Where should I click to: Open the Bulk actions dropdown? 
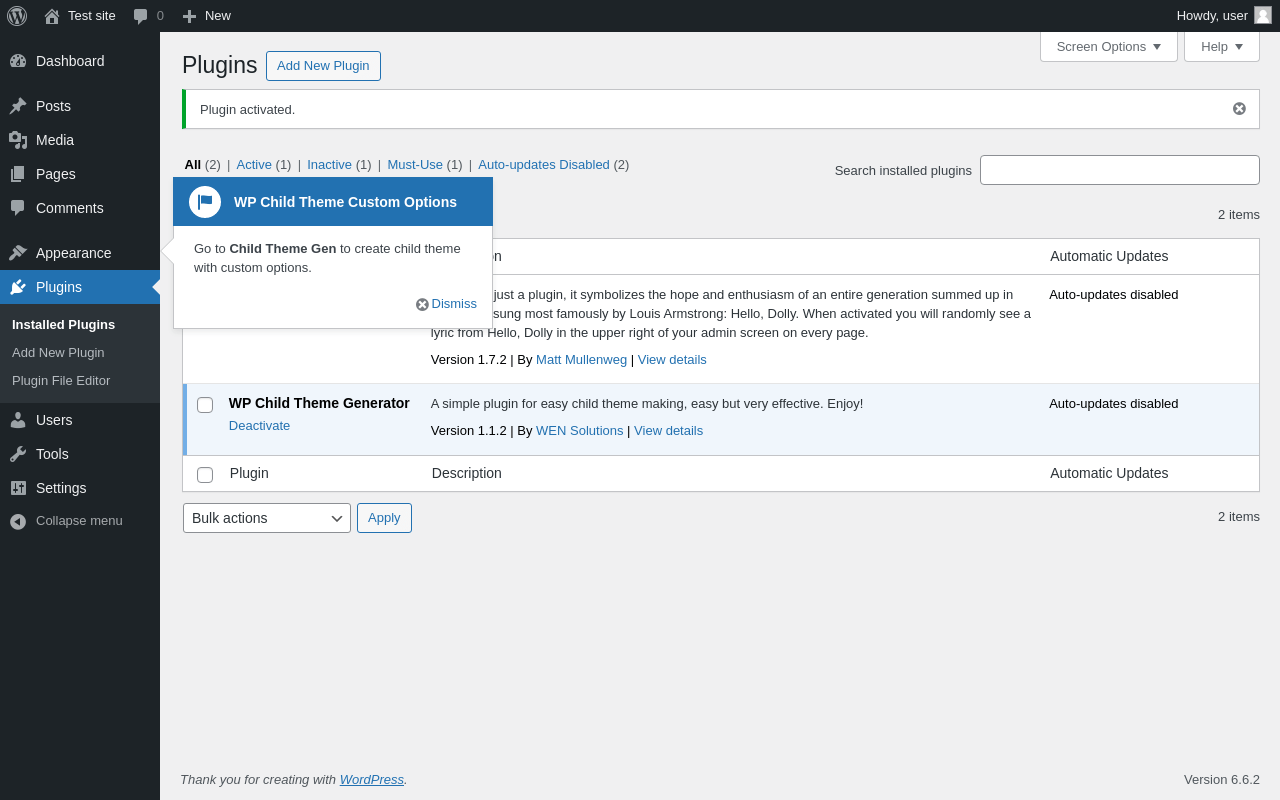point(267,518)
